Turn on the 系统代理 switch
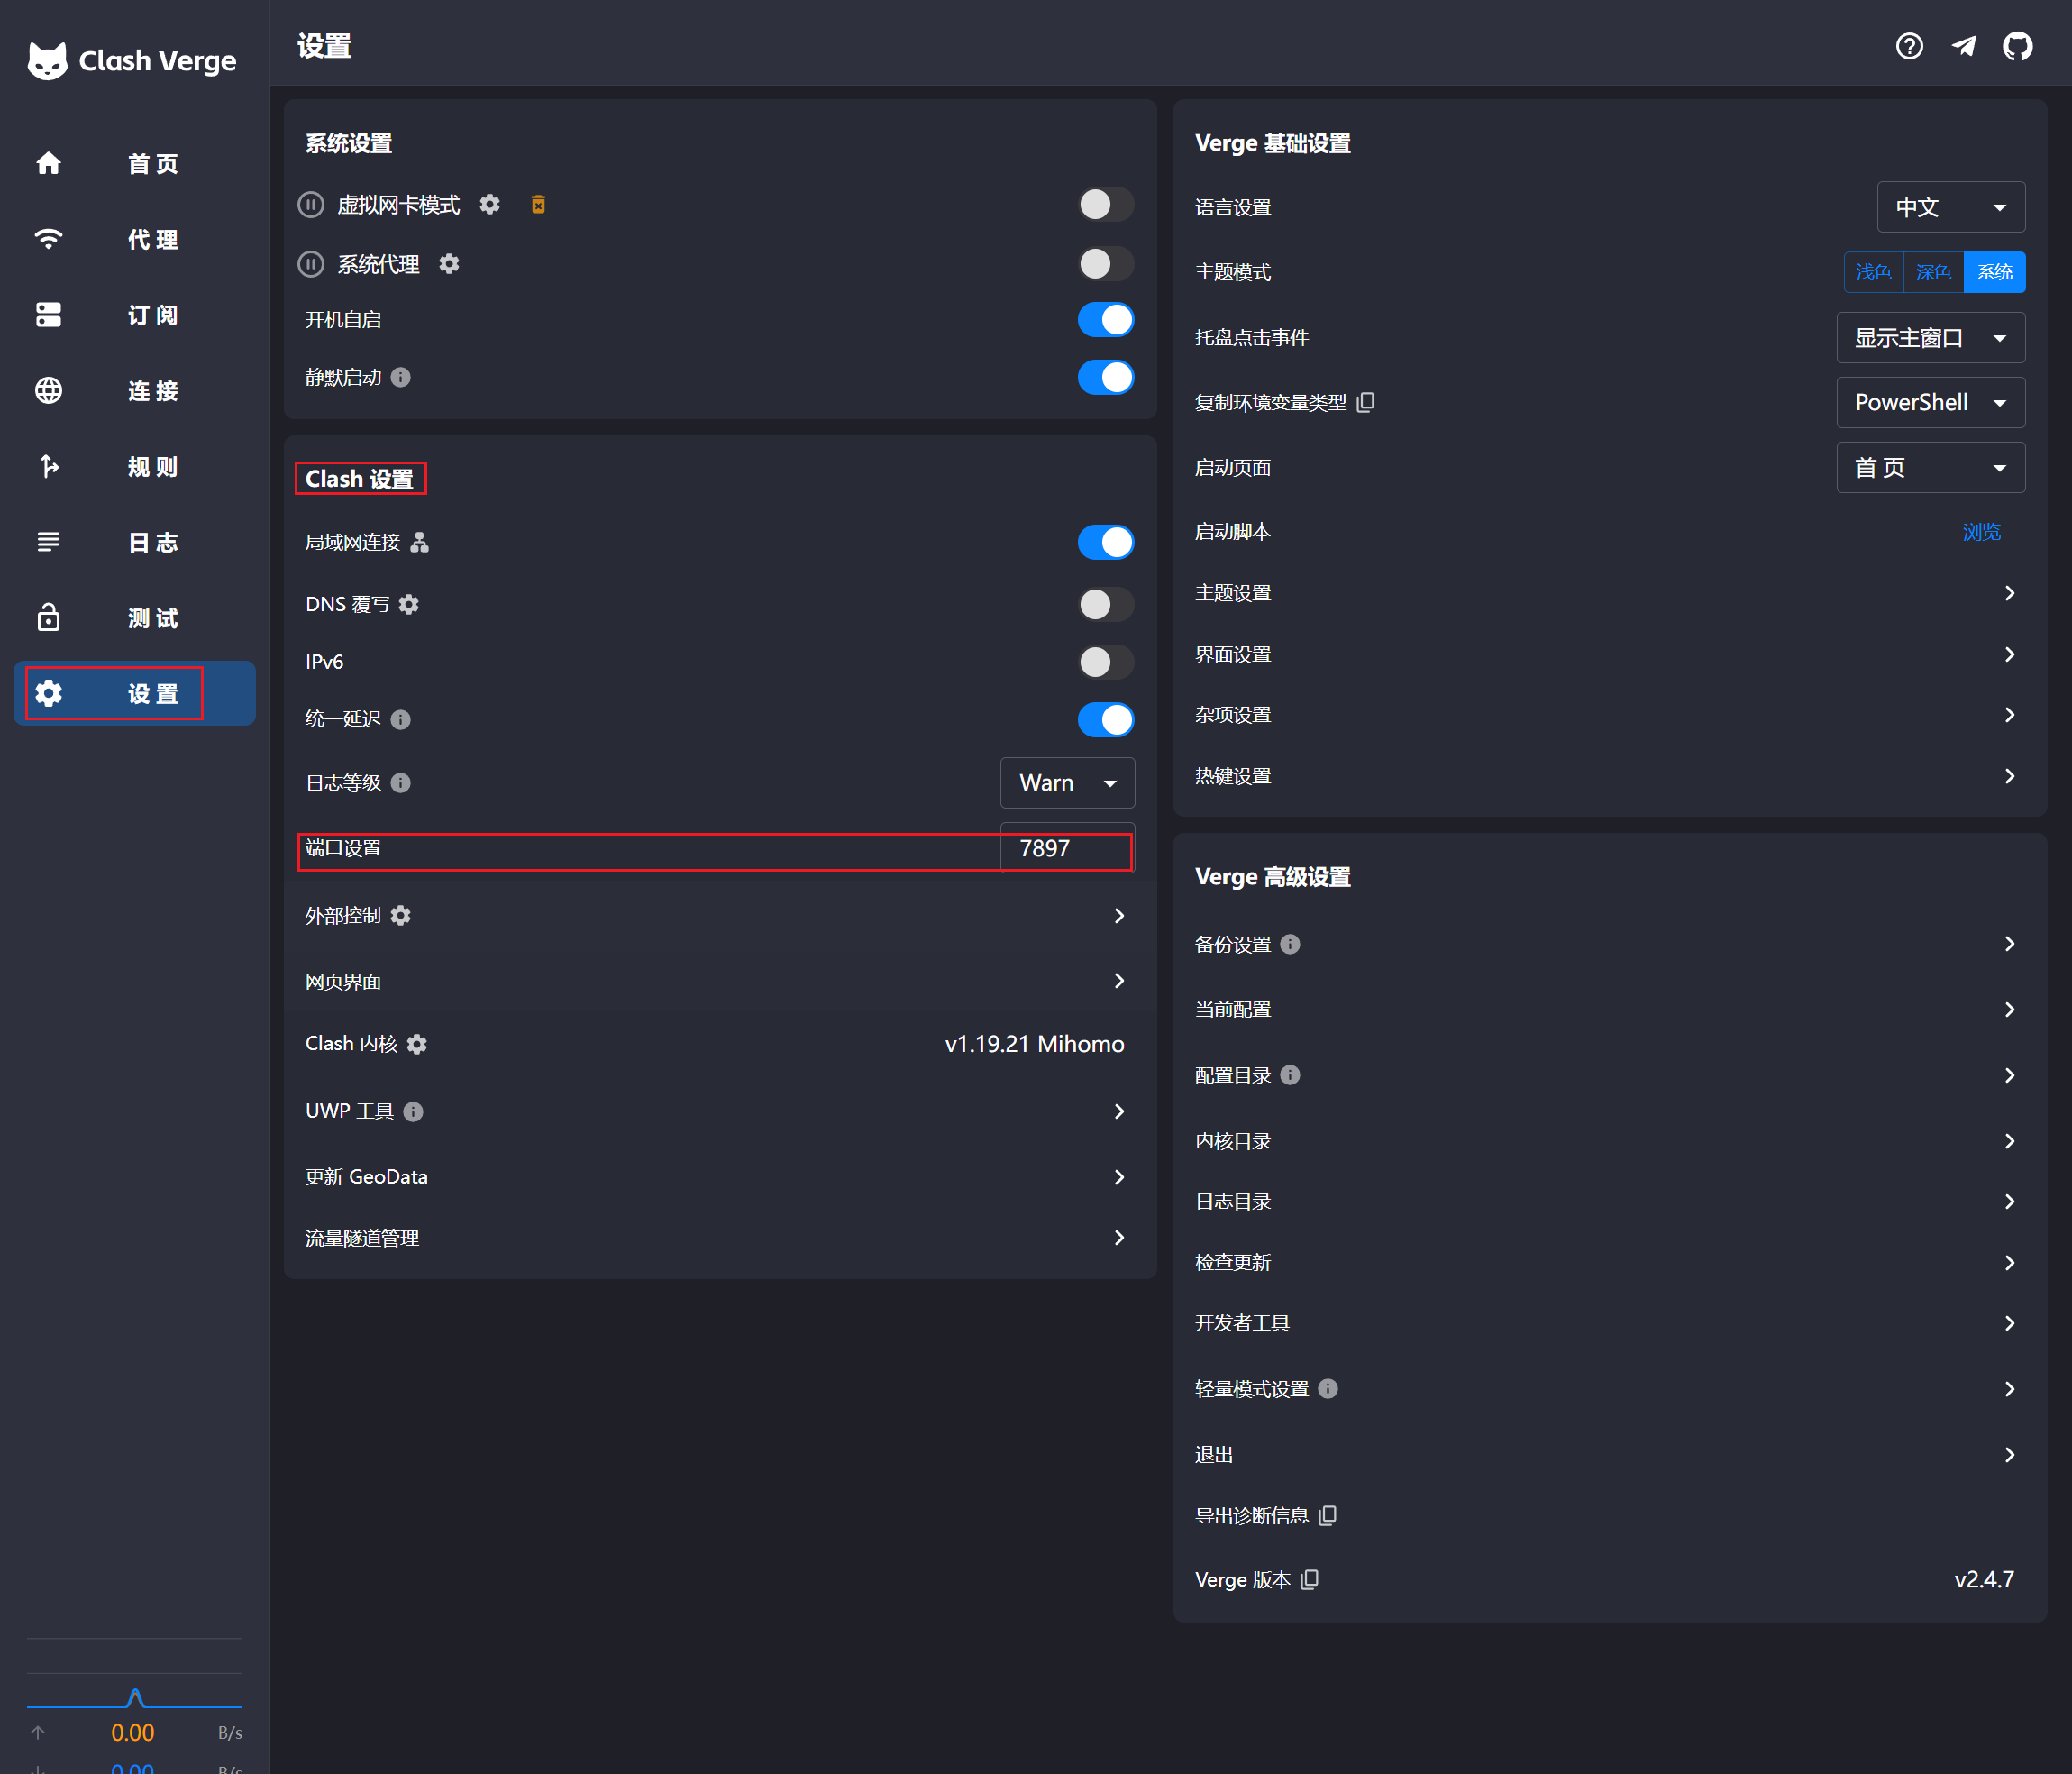This screenshot has width=2072, height=1774. pos(1105,264)
